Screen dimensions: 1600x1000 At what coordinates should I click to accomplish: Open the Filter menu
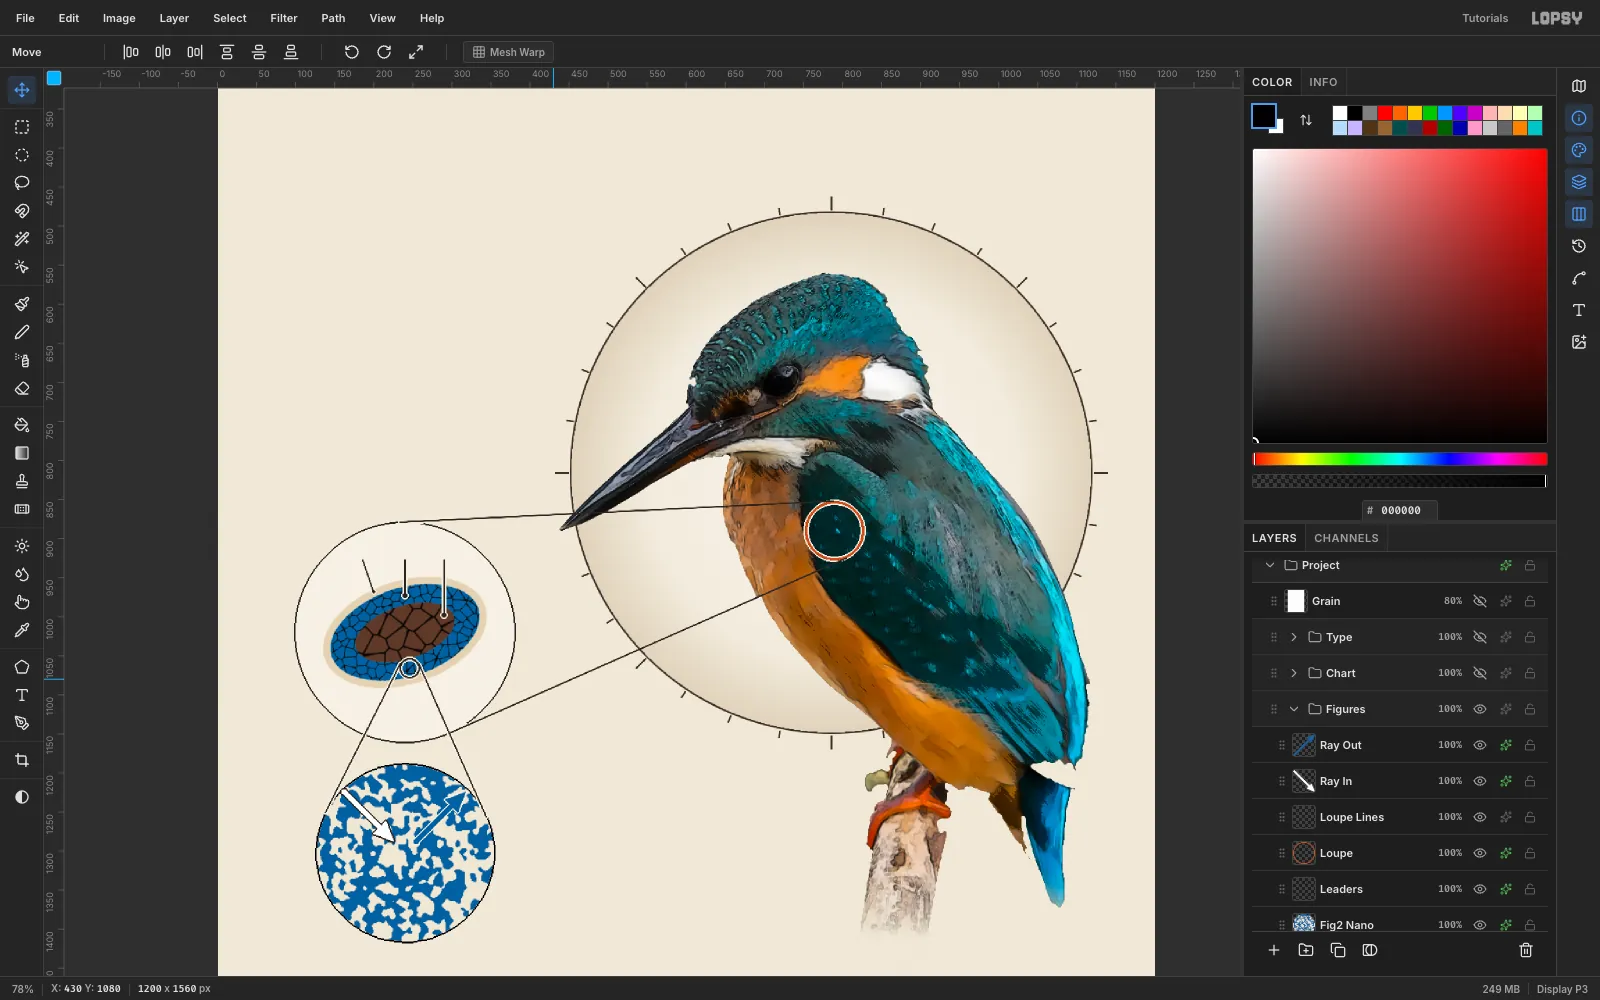click(284, 18)
